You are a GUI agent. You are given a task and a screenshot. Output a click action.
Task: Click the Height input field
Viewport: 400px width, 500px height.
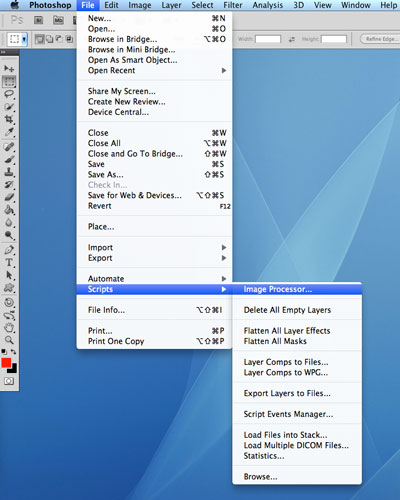click(333, 39)
